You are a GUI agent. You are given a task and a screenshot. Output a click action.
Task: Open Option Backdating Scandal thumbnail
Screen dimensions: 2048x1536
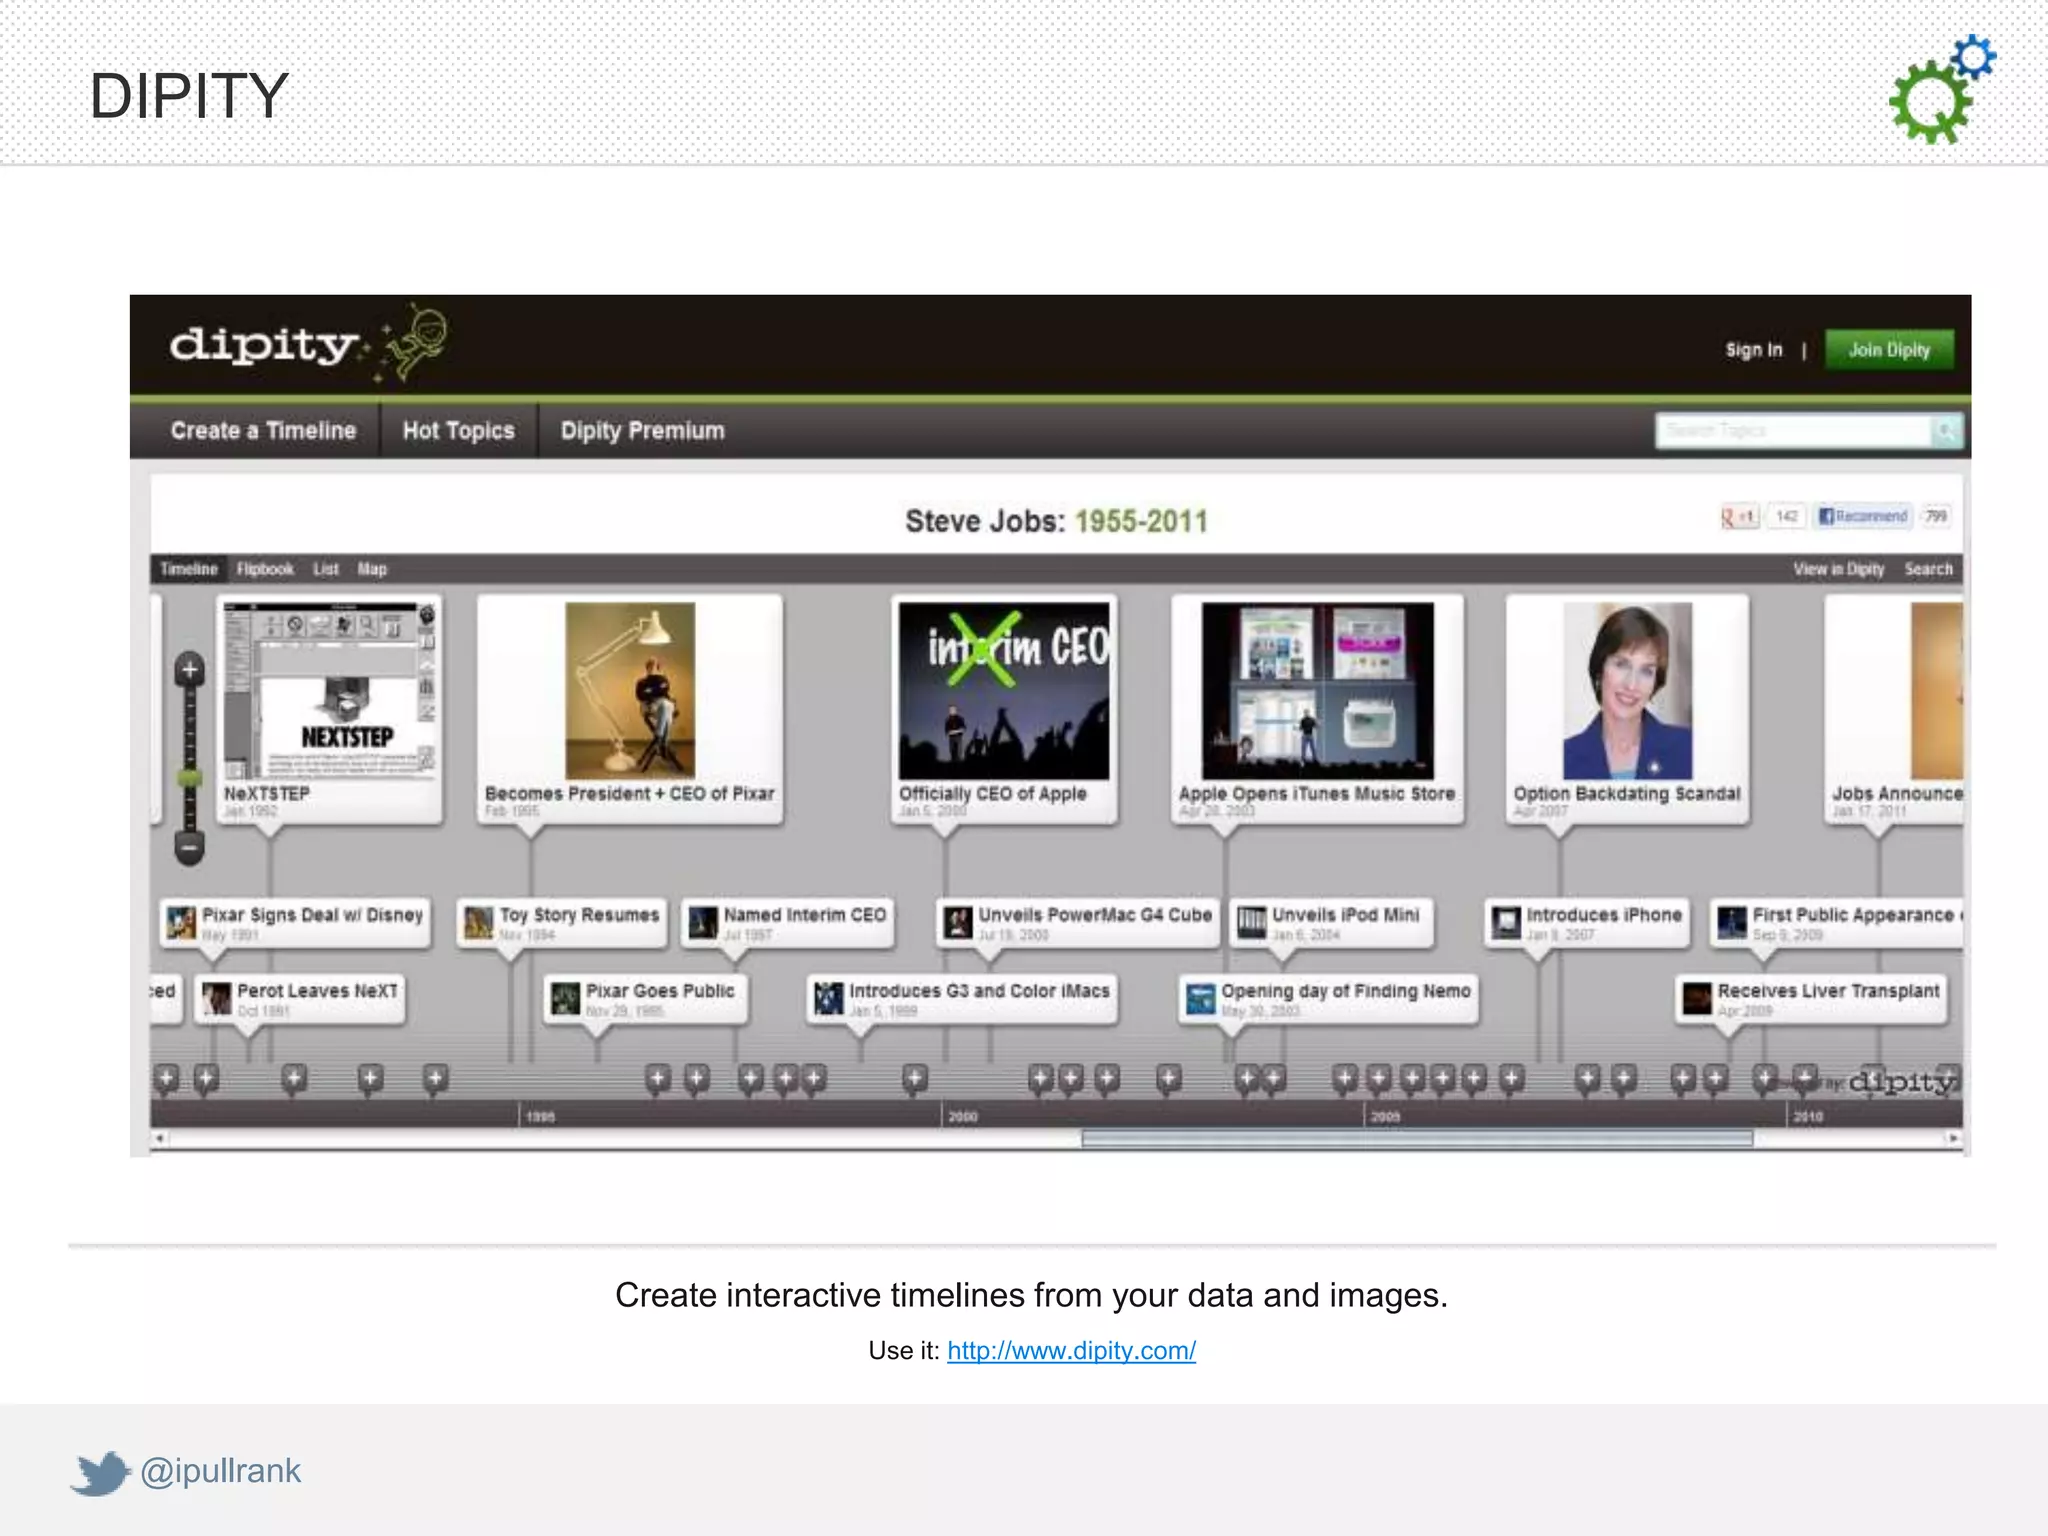(1628, 691)
